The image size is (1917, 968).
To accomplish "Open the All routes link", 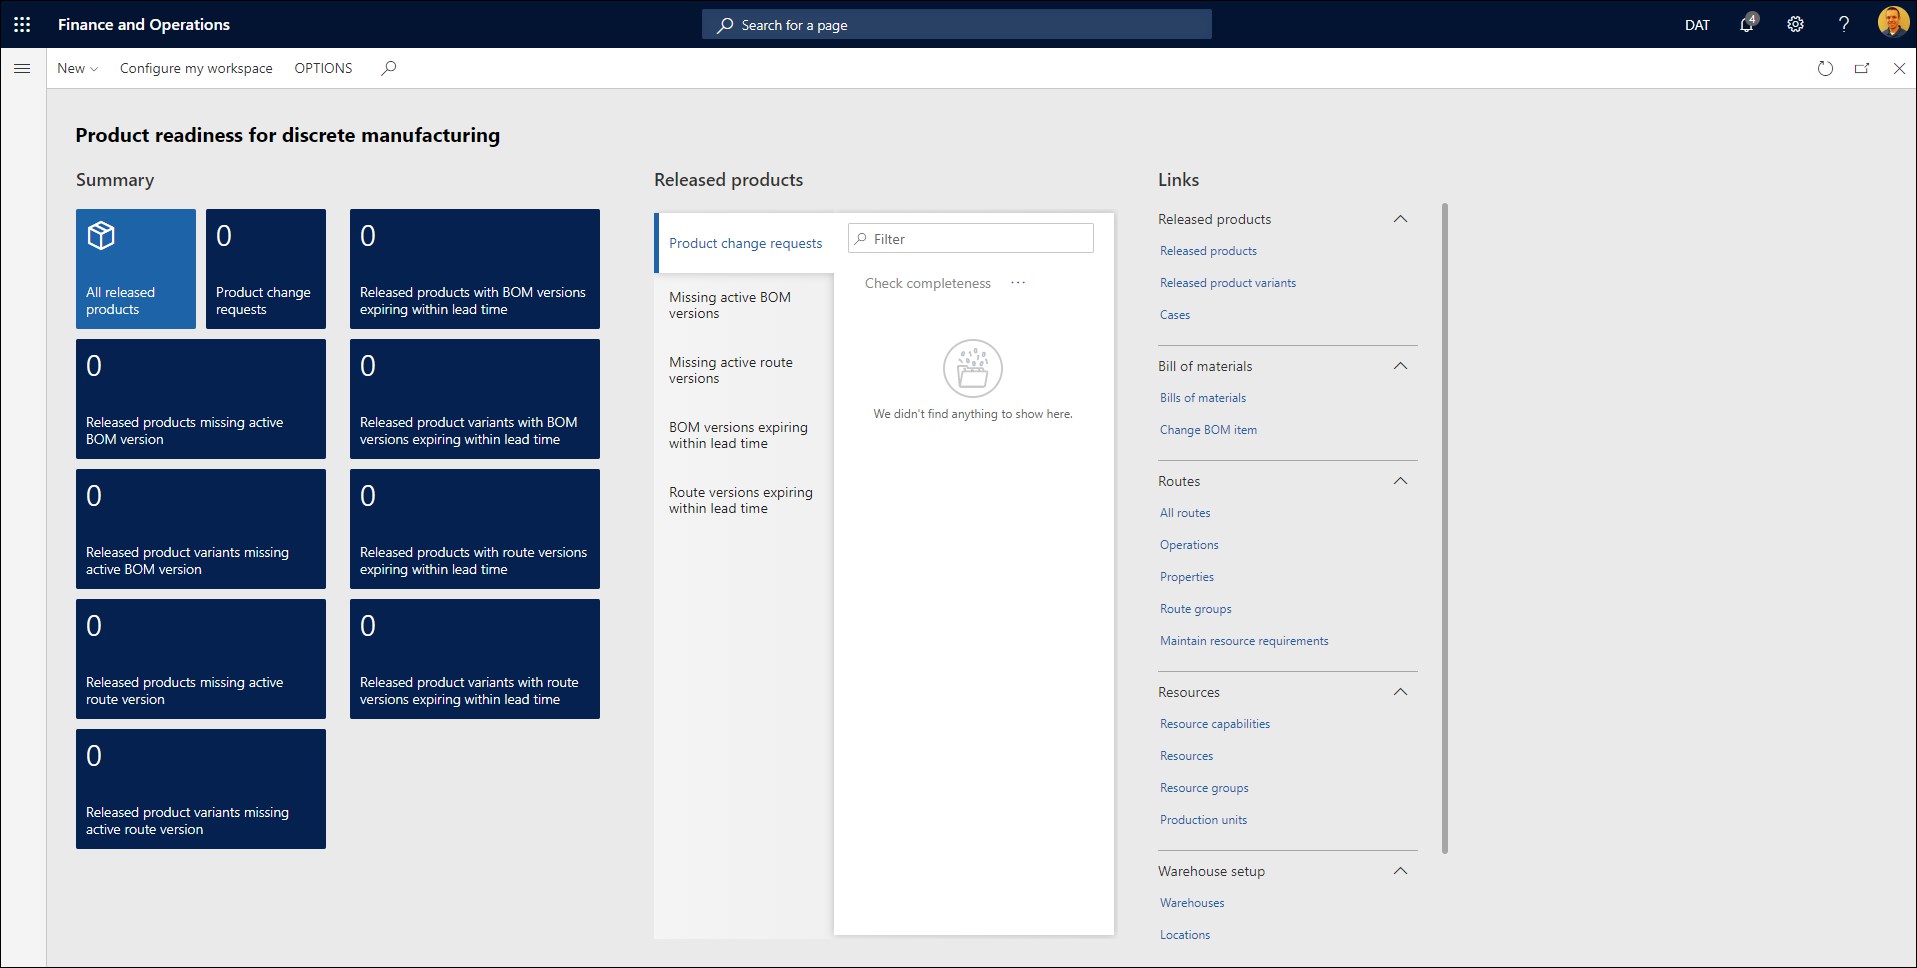I will 1185,513.
